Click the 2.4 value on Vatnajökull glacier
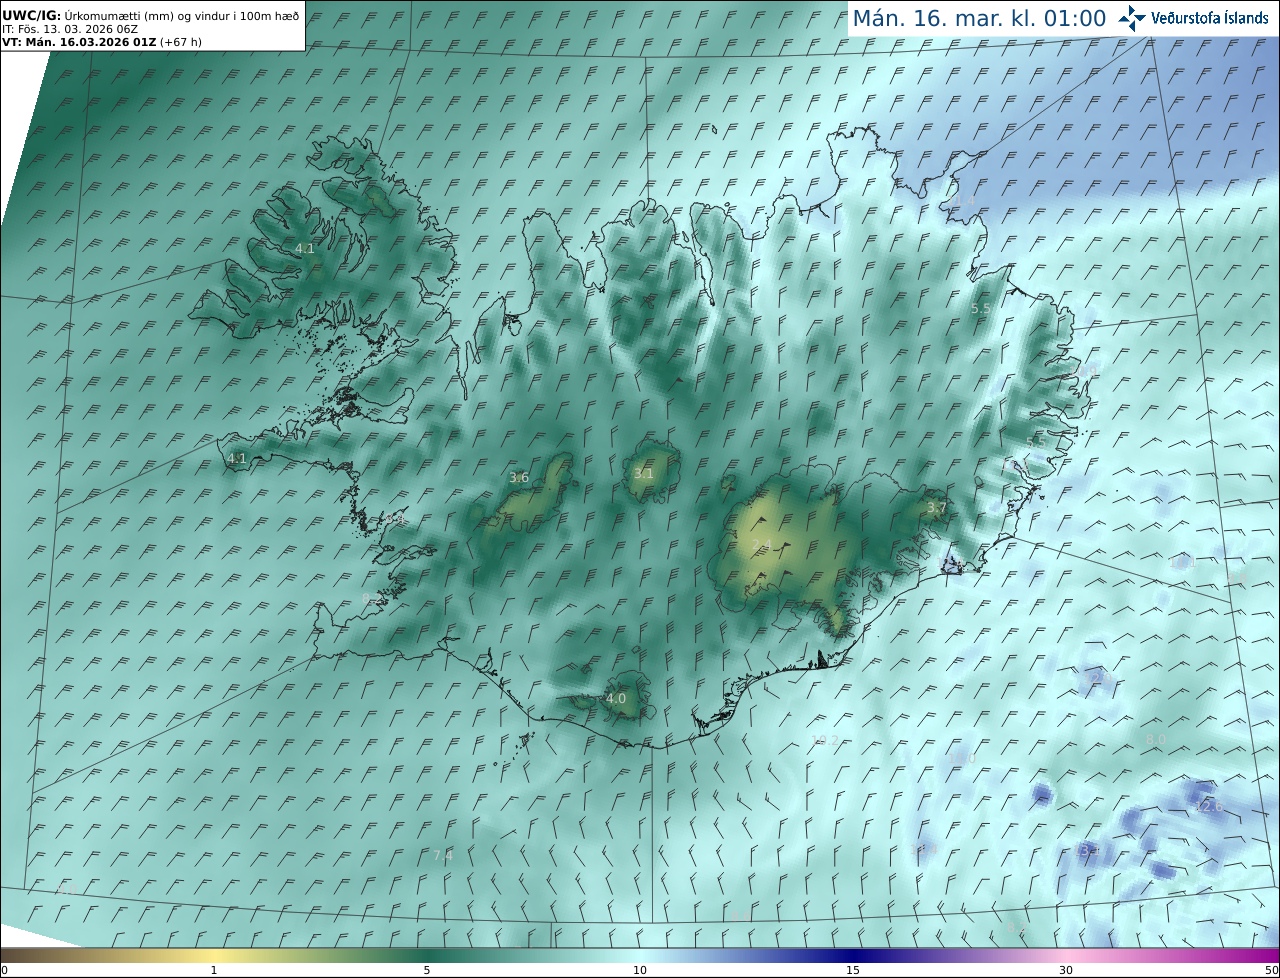The width and height of the screenshot is (1280, 978). pos(762,544)
